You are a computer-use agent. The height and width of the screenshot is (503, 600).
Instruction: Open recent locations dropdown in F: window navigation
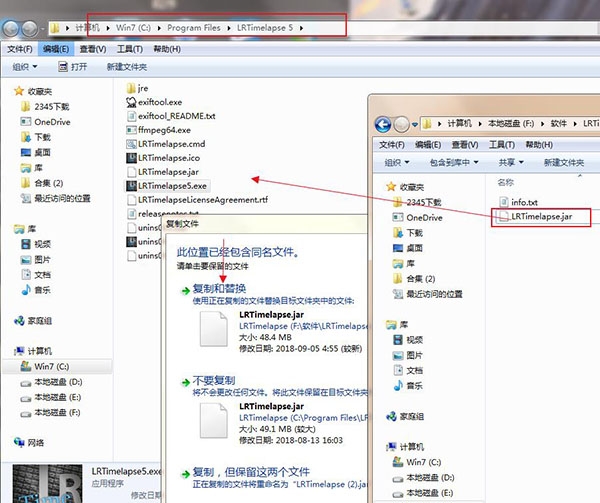414,125
